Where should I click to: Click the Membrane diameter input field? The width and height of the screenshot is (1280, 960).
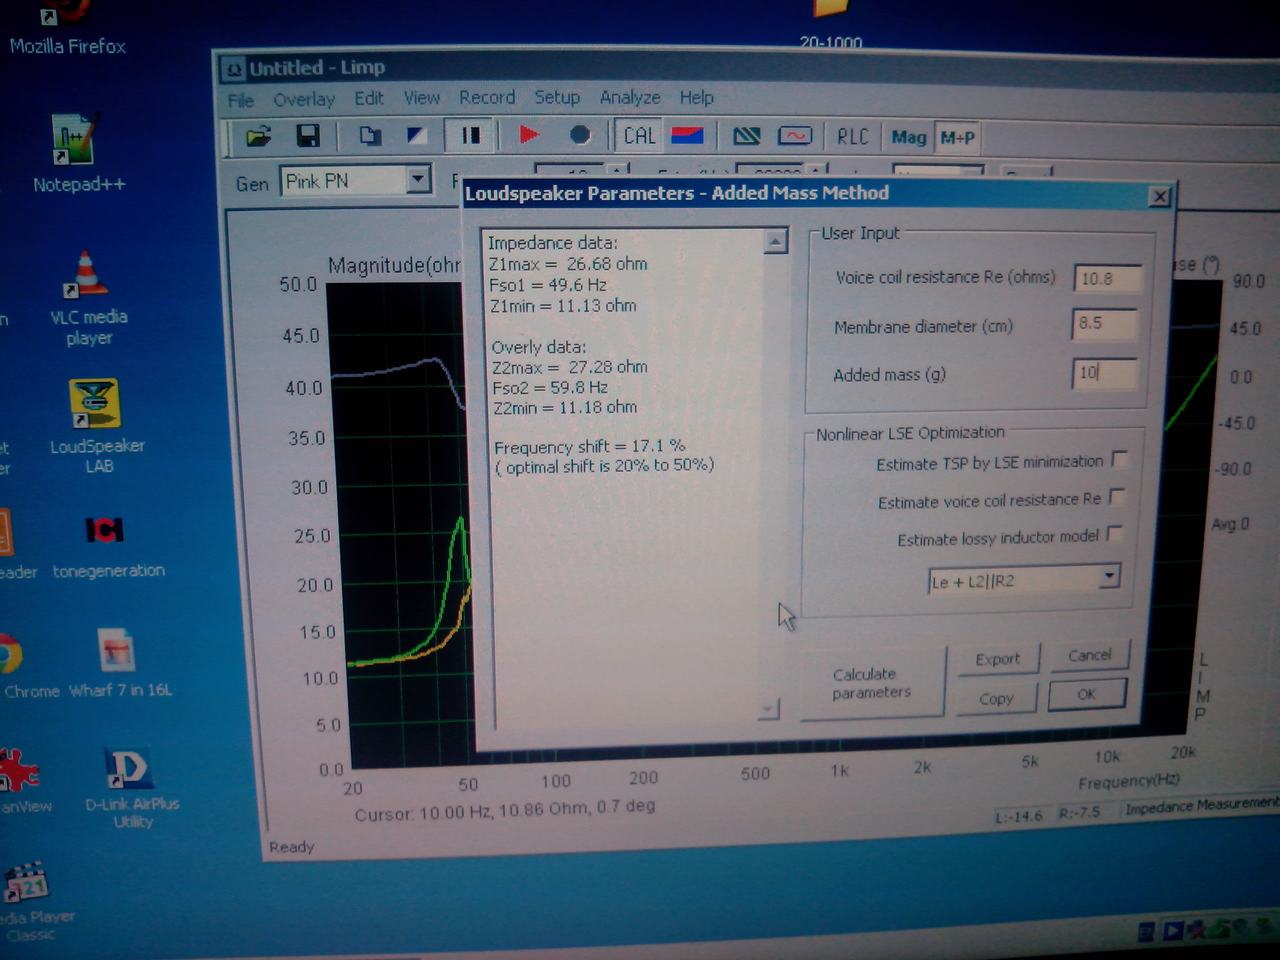pos(1105,324)
